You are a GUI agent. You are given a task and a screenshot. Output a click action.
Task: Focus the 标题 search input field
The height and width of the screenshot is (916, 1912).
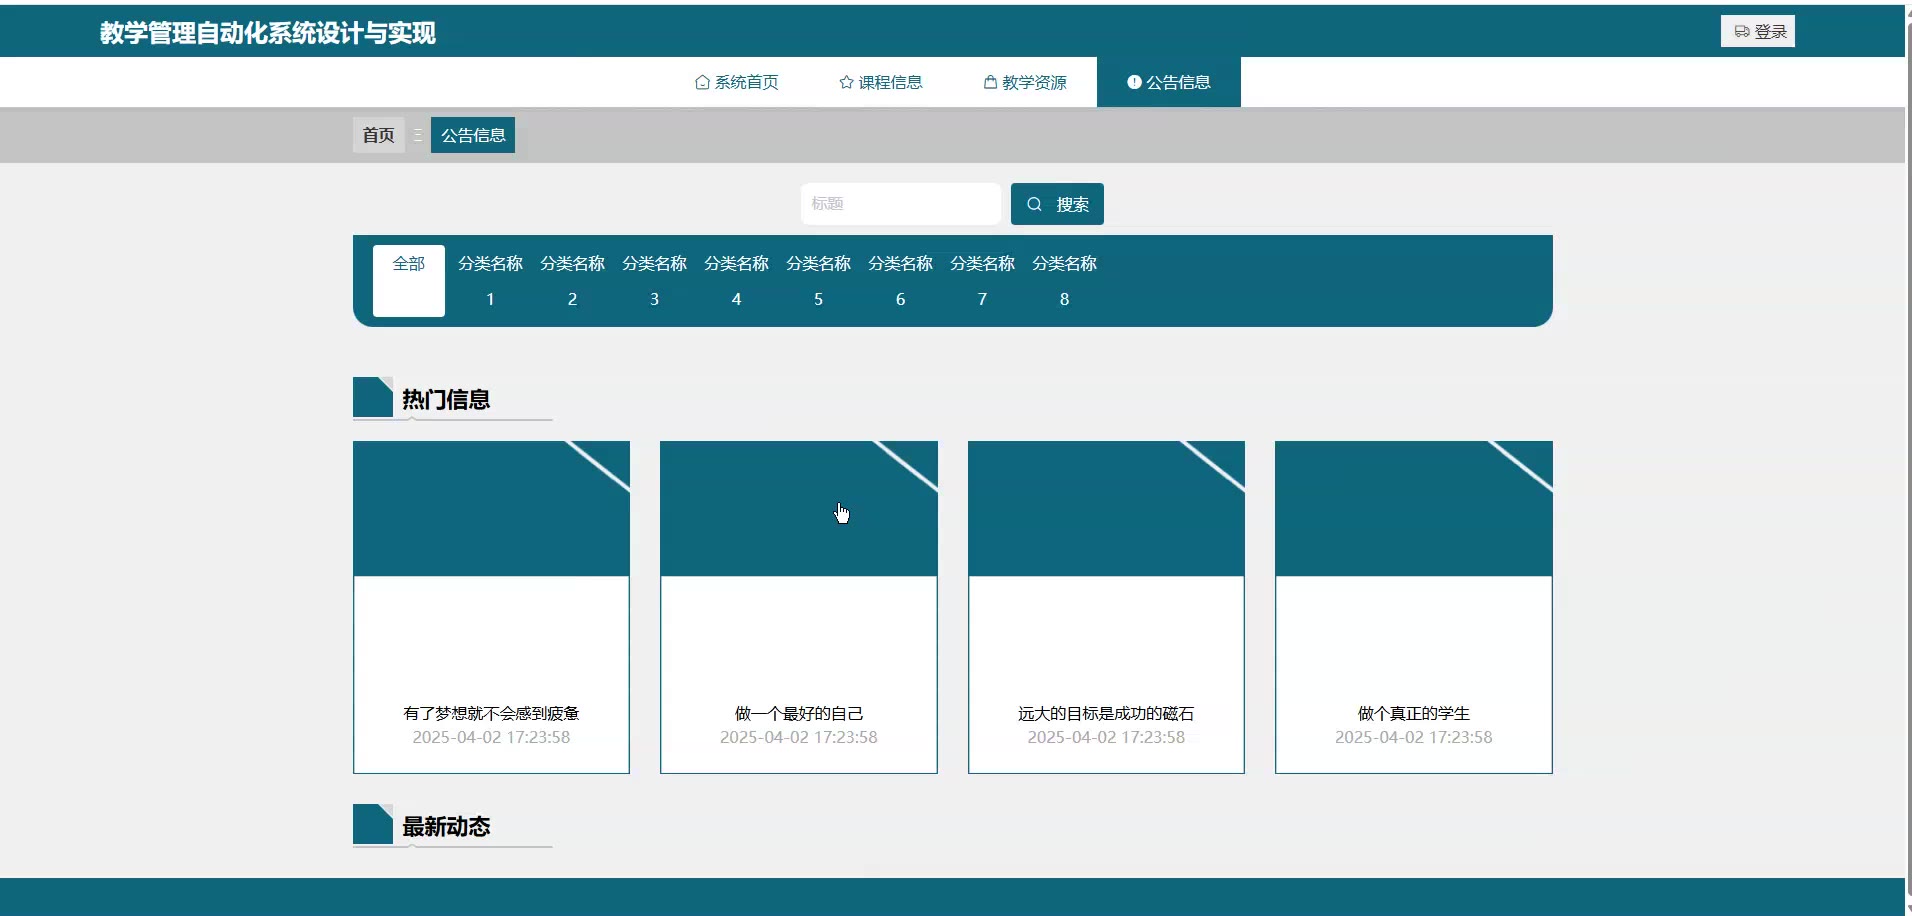900,204
